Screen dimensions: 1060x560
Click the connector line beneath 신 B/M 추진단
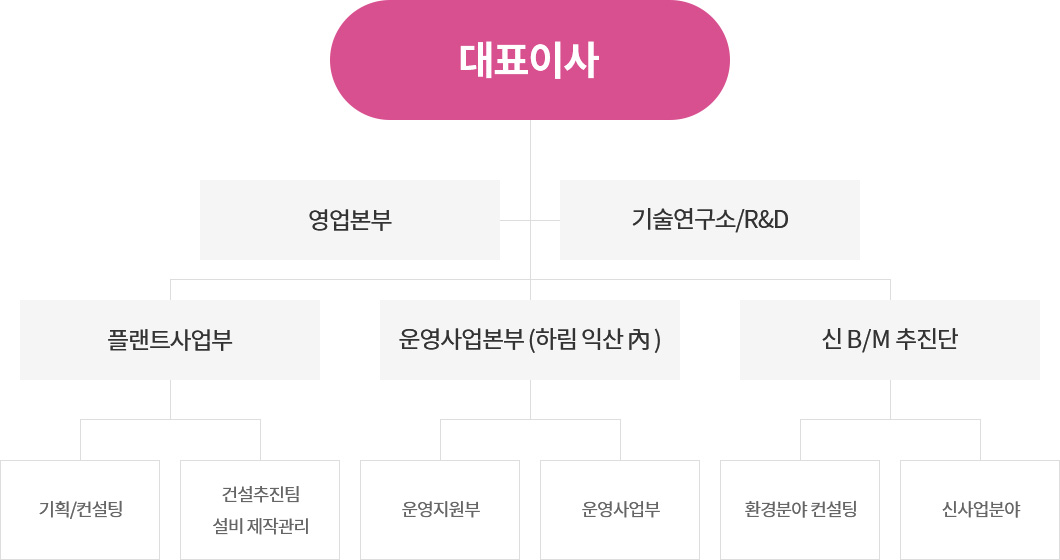pyautogui.click(x=890, y=399)
